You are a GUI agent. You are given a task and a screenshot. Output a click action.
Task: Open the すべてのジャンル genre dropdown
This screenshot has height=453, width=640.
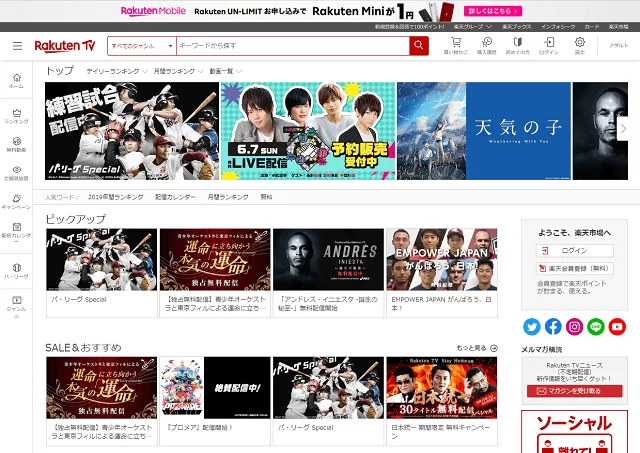(142, 46)
